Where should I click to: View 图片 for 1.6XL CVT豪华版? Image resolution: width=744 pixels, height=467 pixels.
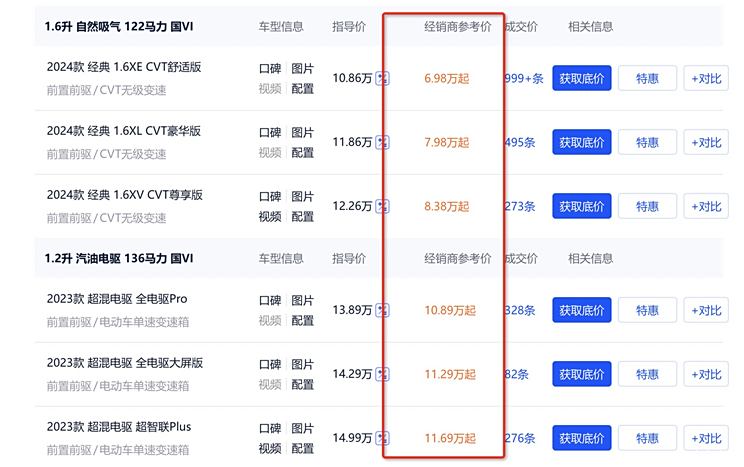(302, 132)
